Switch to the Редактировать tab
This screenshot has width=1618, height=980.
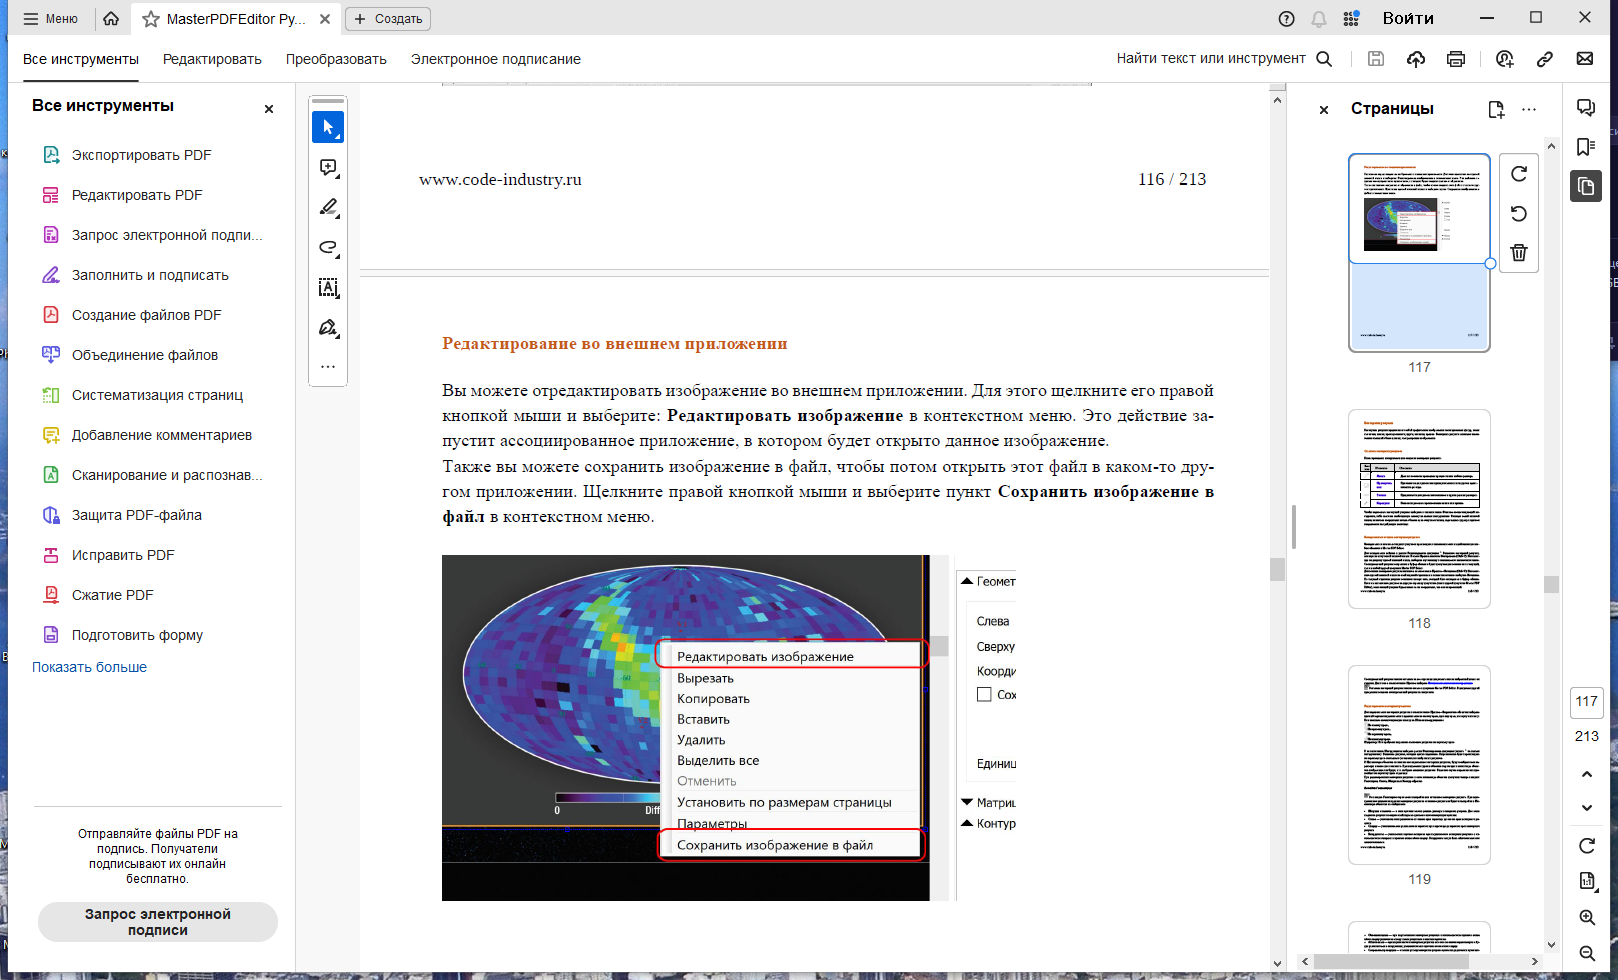click(212, 59)
